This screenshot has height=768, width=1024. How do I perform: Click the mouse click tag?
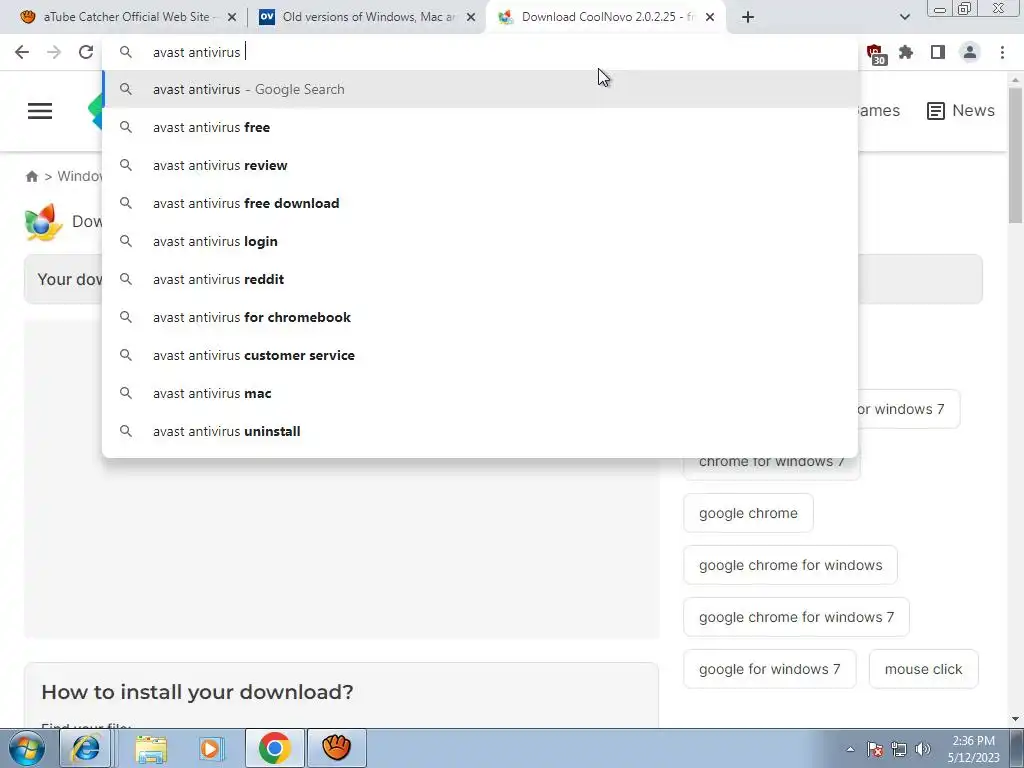tap(923, 669)
